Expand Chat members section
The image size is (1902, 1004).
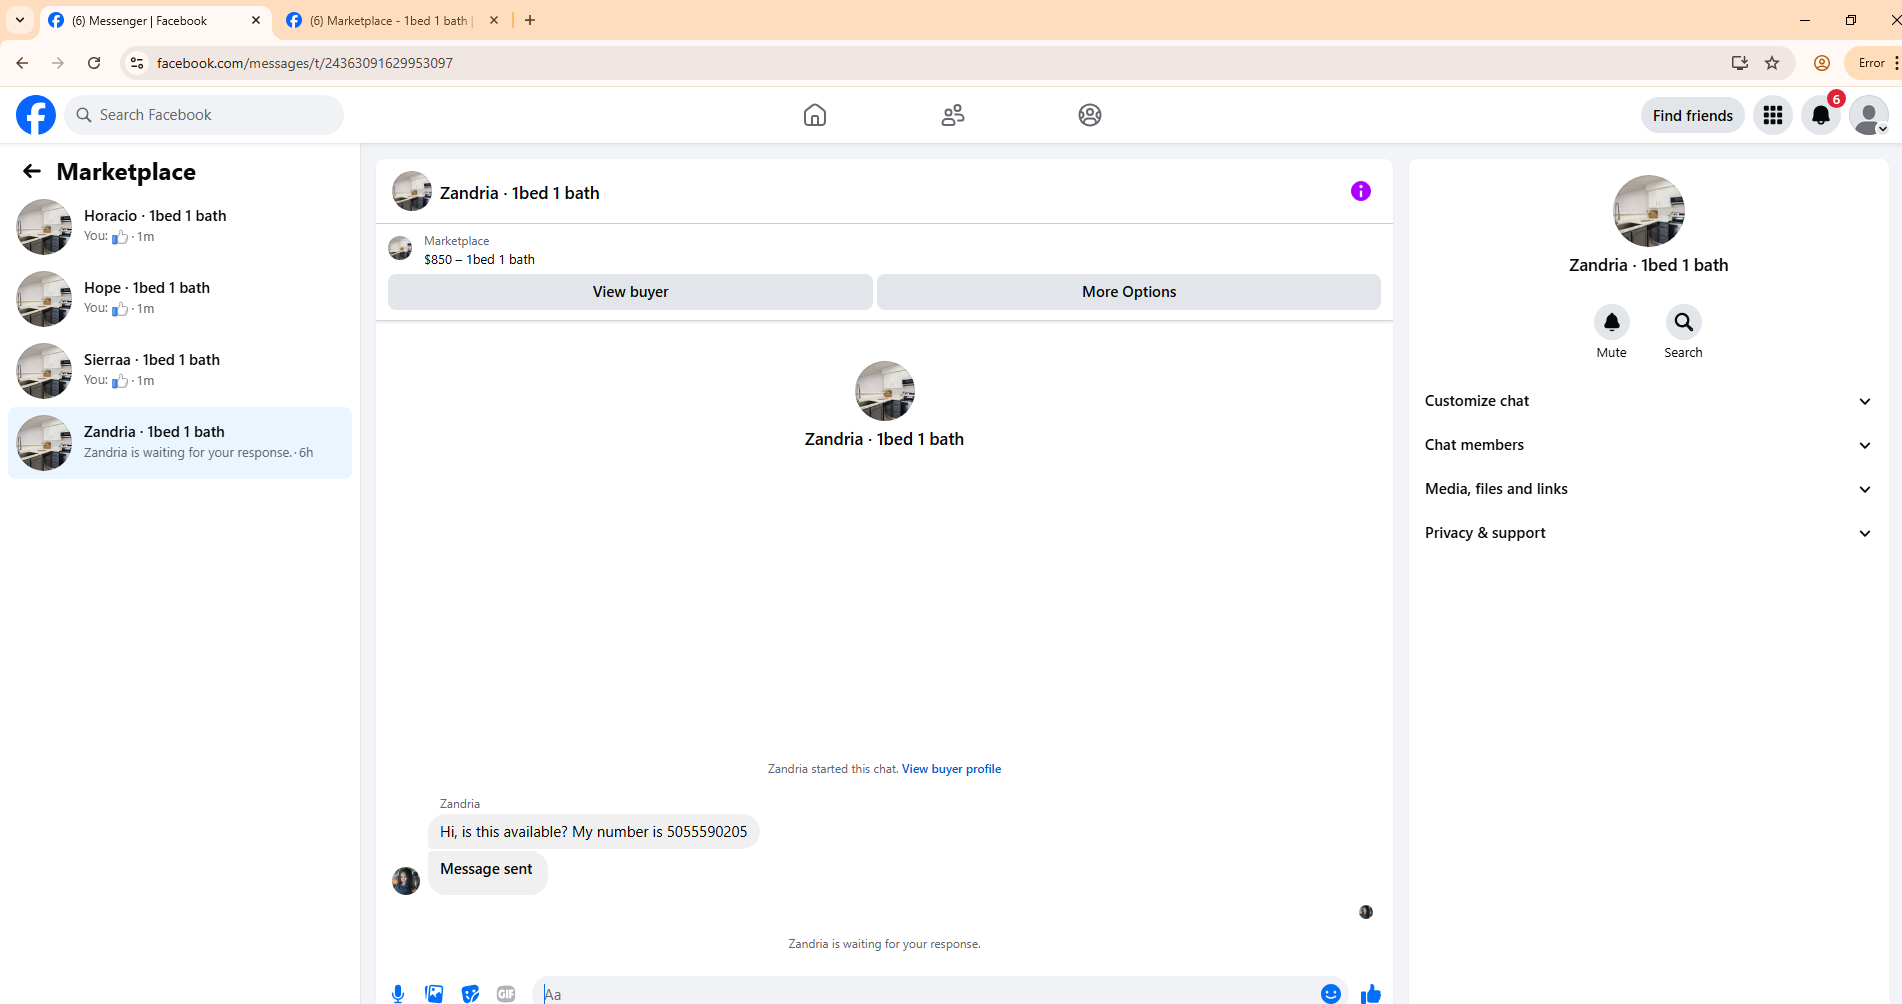coord(1649,445)
